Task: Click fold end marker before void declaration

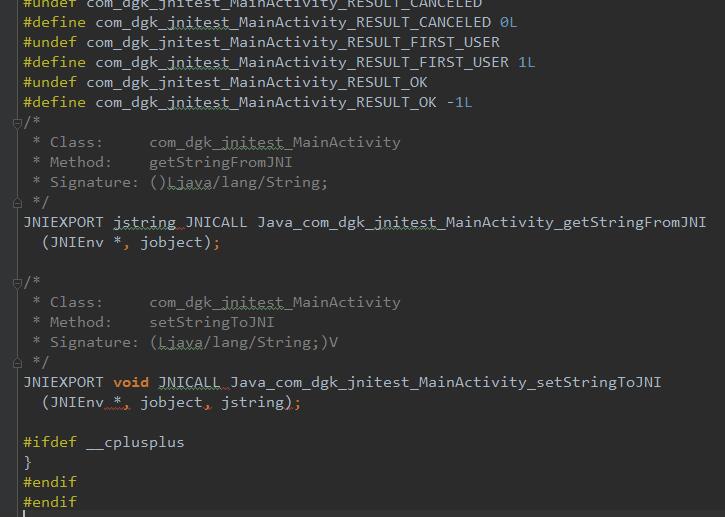Action: tap(17, 363)
